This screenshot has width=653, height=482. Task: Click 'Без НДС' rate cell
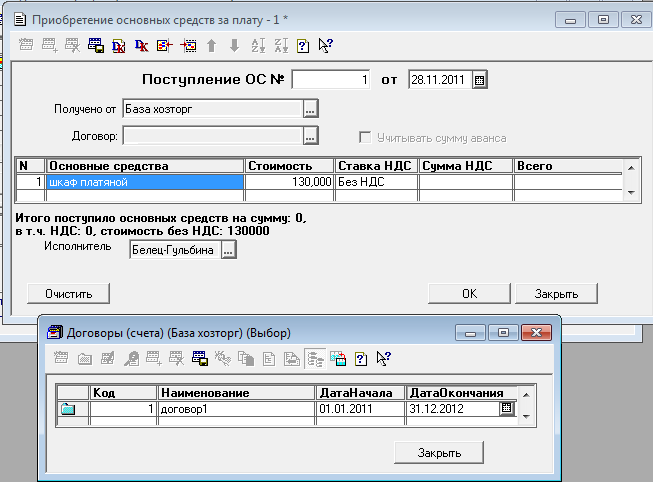click(x=376, y=182)
